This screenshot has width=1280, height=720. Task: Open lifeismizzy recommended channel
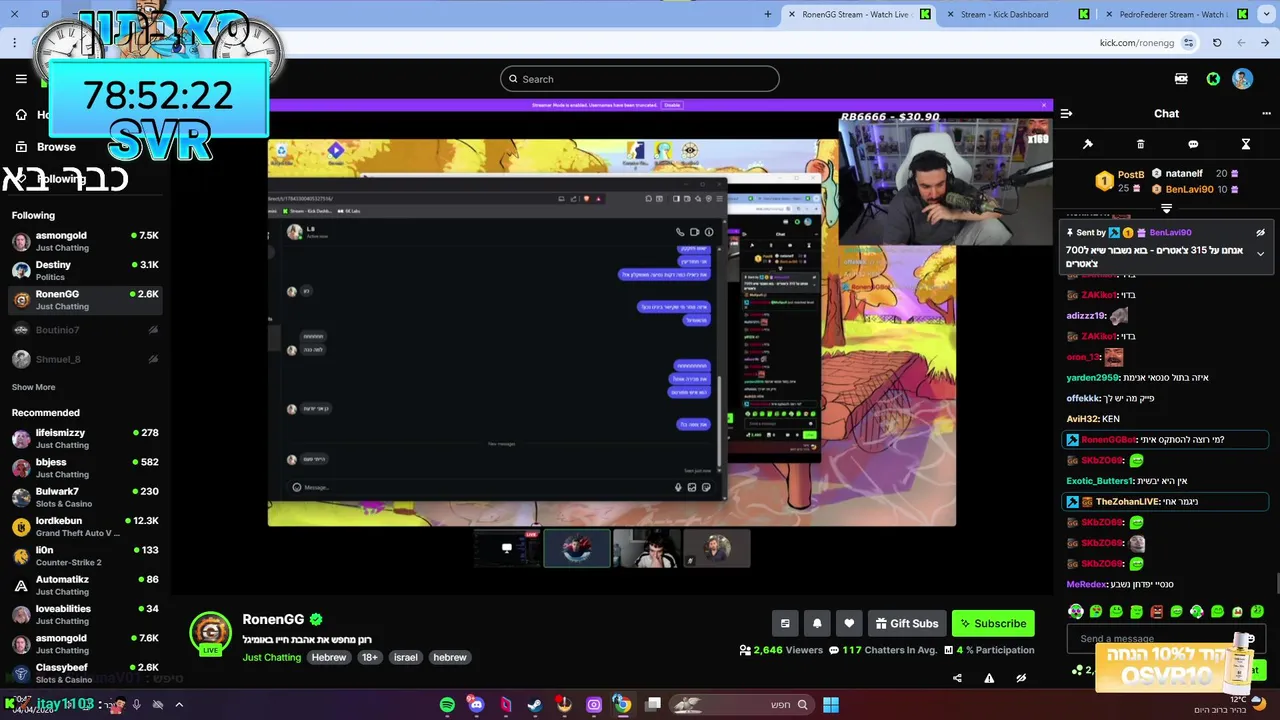click(x=85, y=439)
